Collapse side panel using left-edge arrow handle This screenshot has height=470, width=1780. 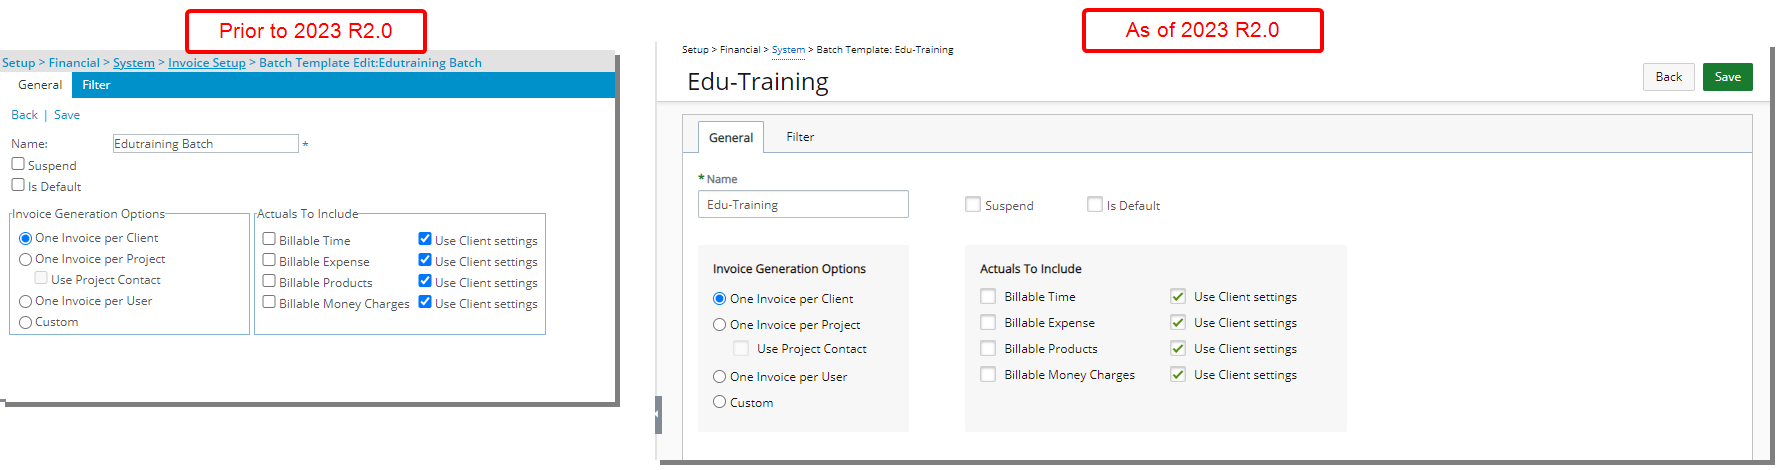pyautogui.click(x=658, y=414)
